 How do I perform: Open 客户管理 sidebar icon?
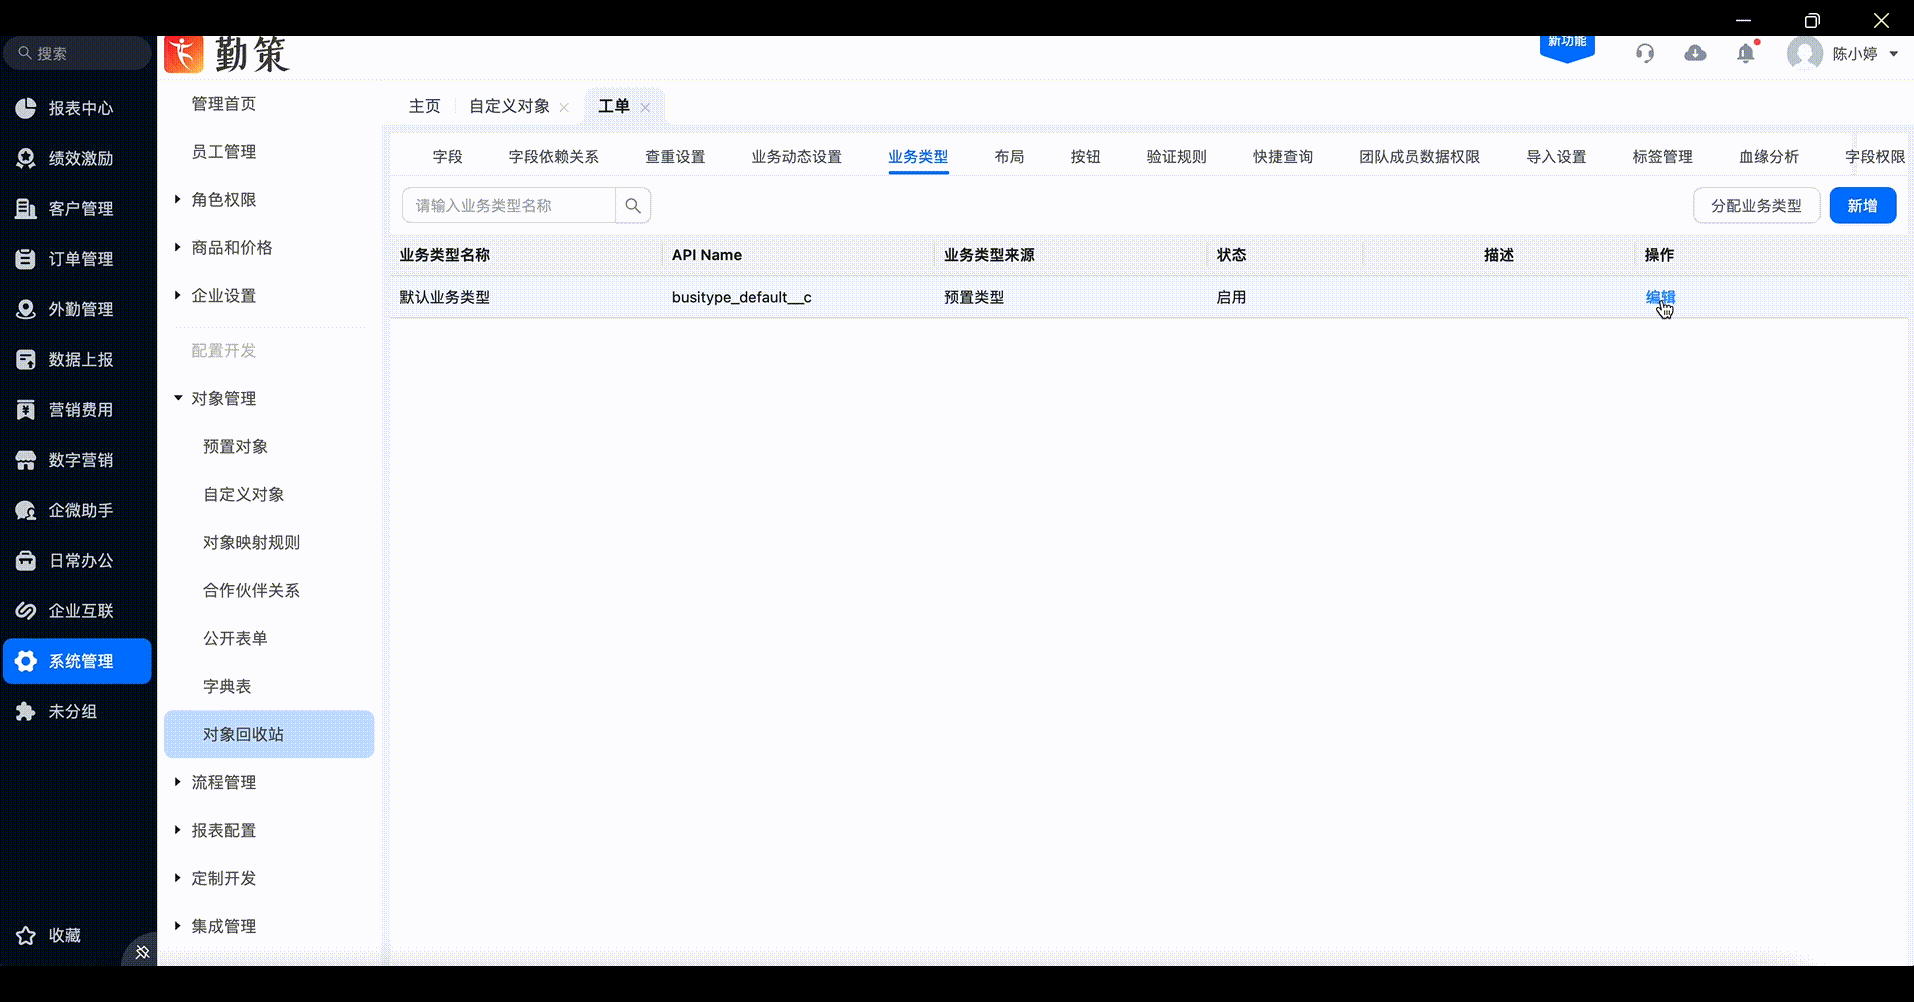coord(26,208)
